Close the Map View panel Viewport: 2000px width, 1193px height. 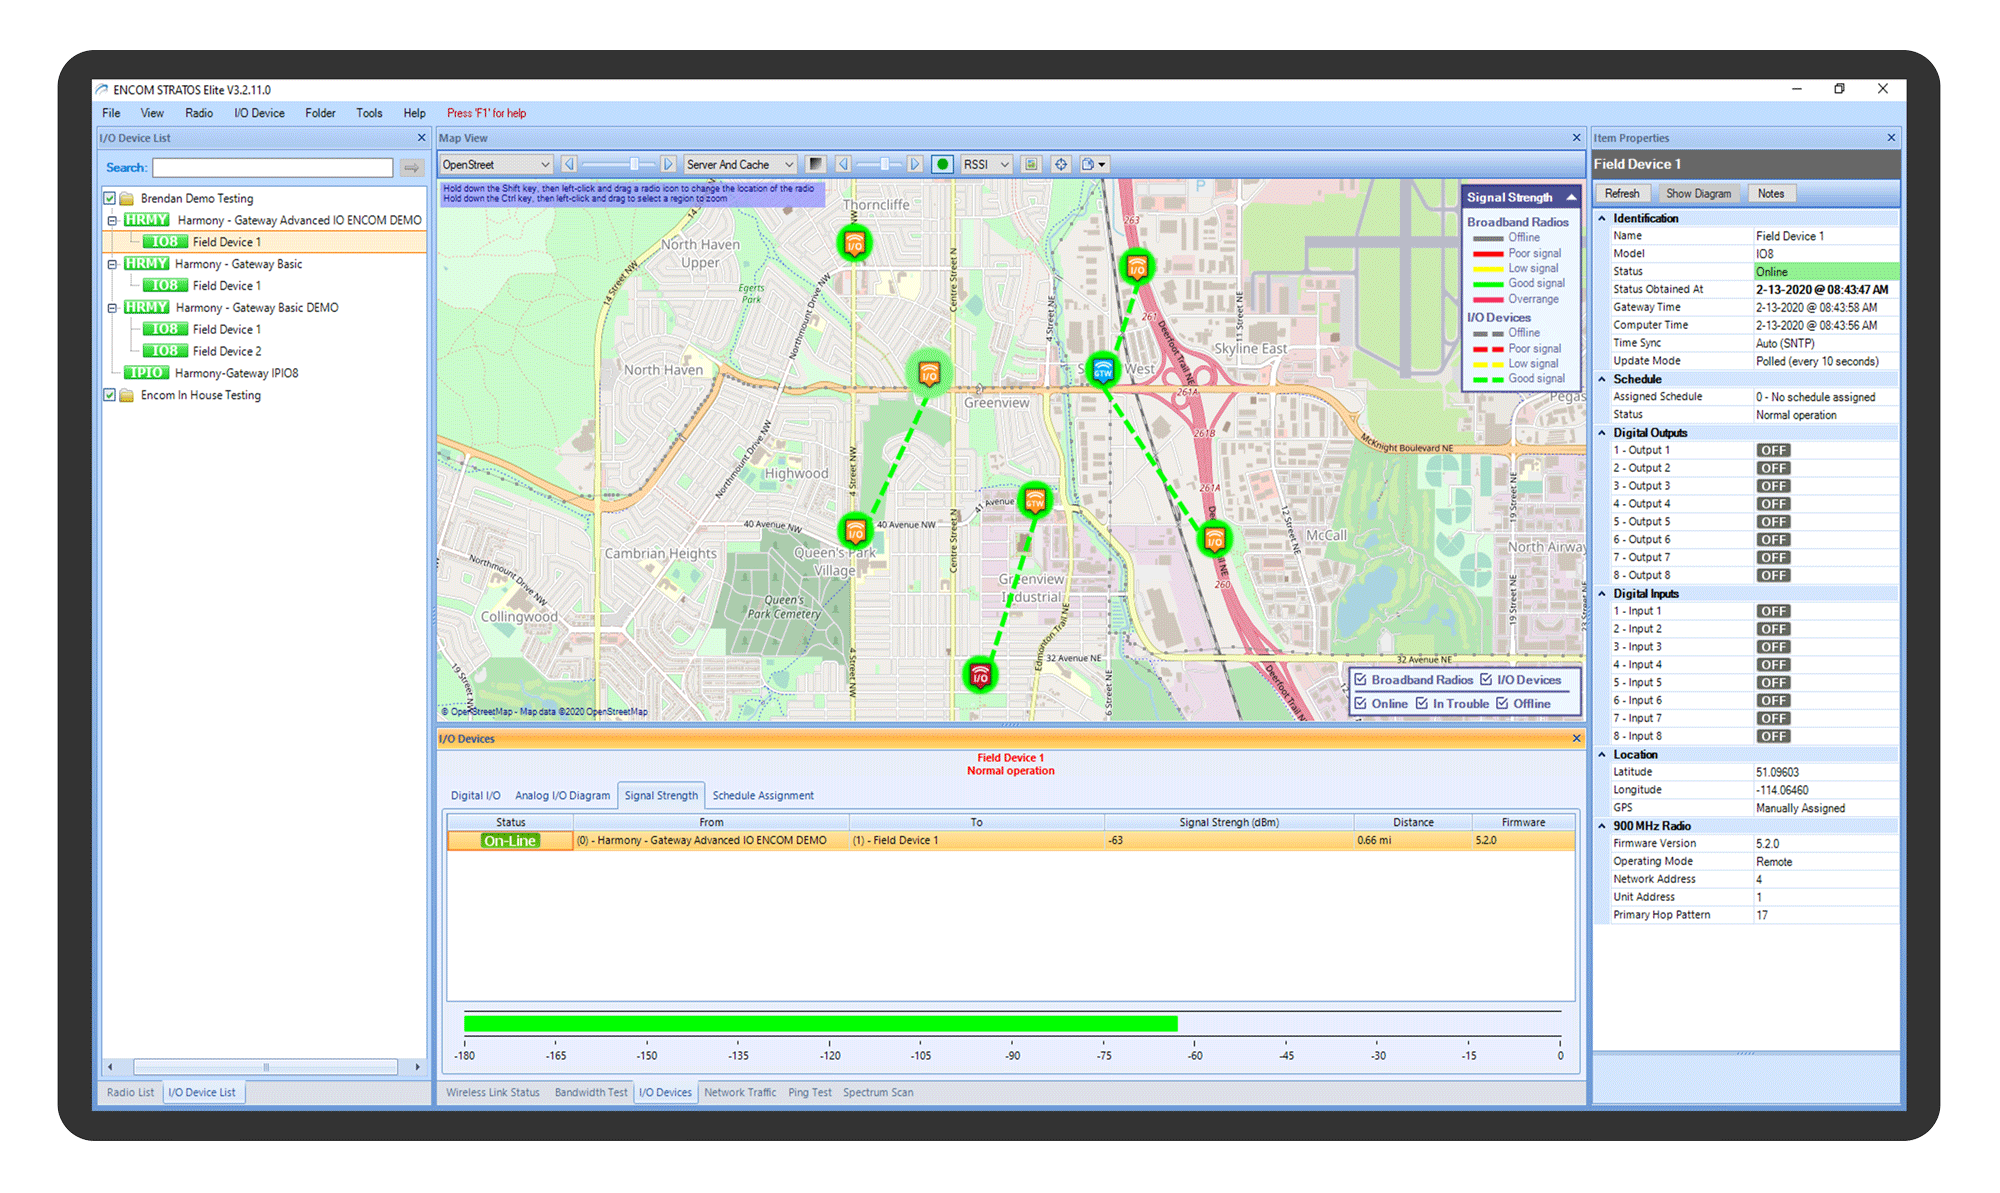[1577, 138]
